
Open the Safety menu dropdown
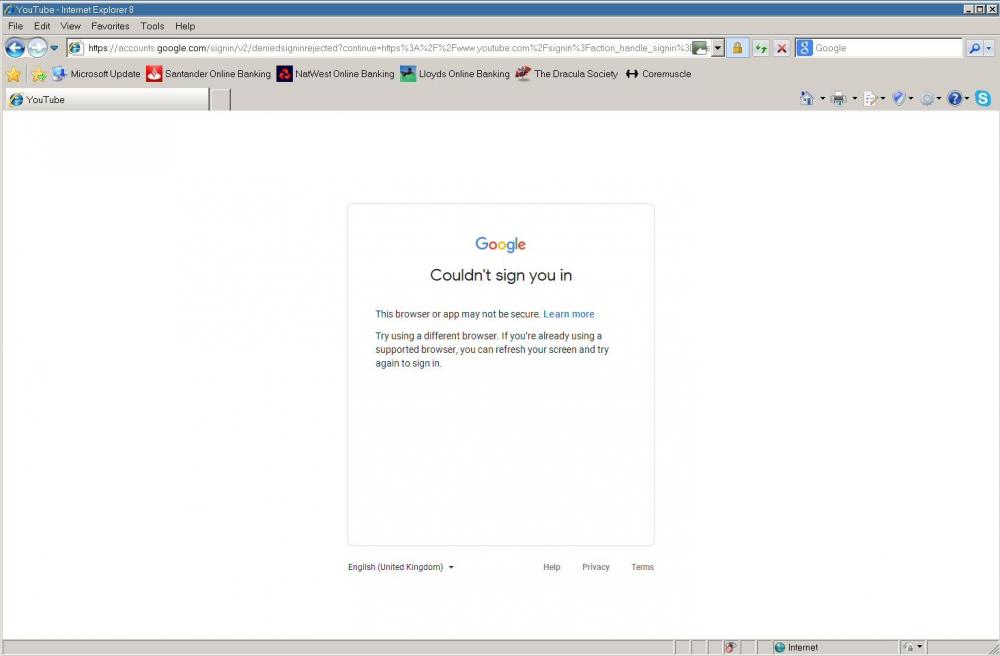[902, 98]
